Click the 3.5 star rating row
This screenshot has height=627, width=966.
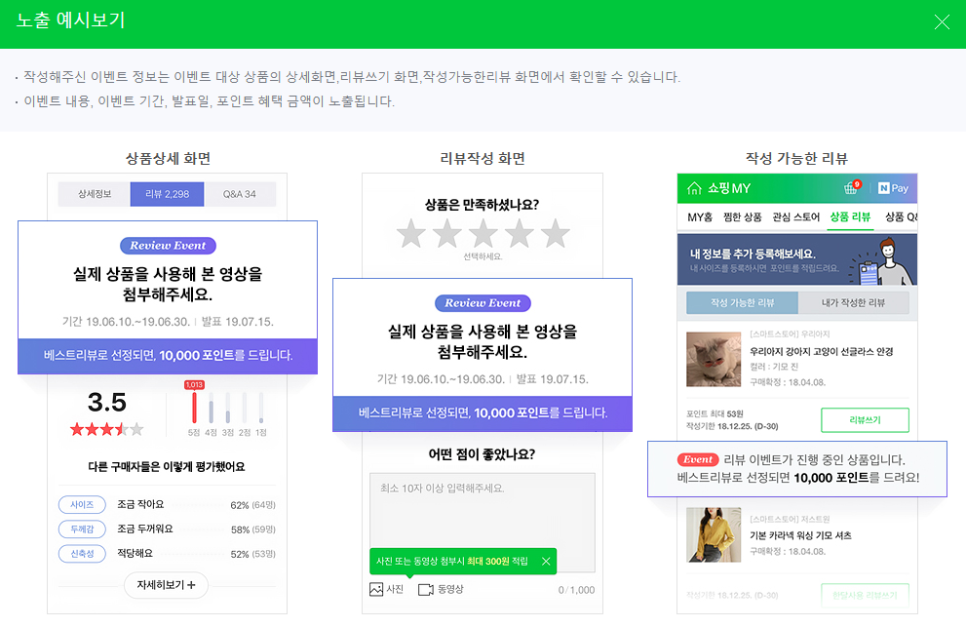click(x=107, y=429)
